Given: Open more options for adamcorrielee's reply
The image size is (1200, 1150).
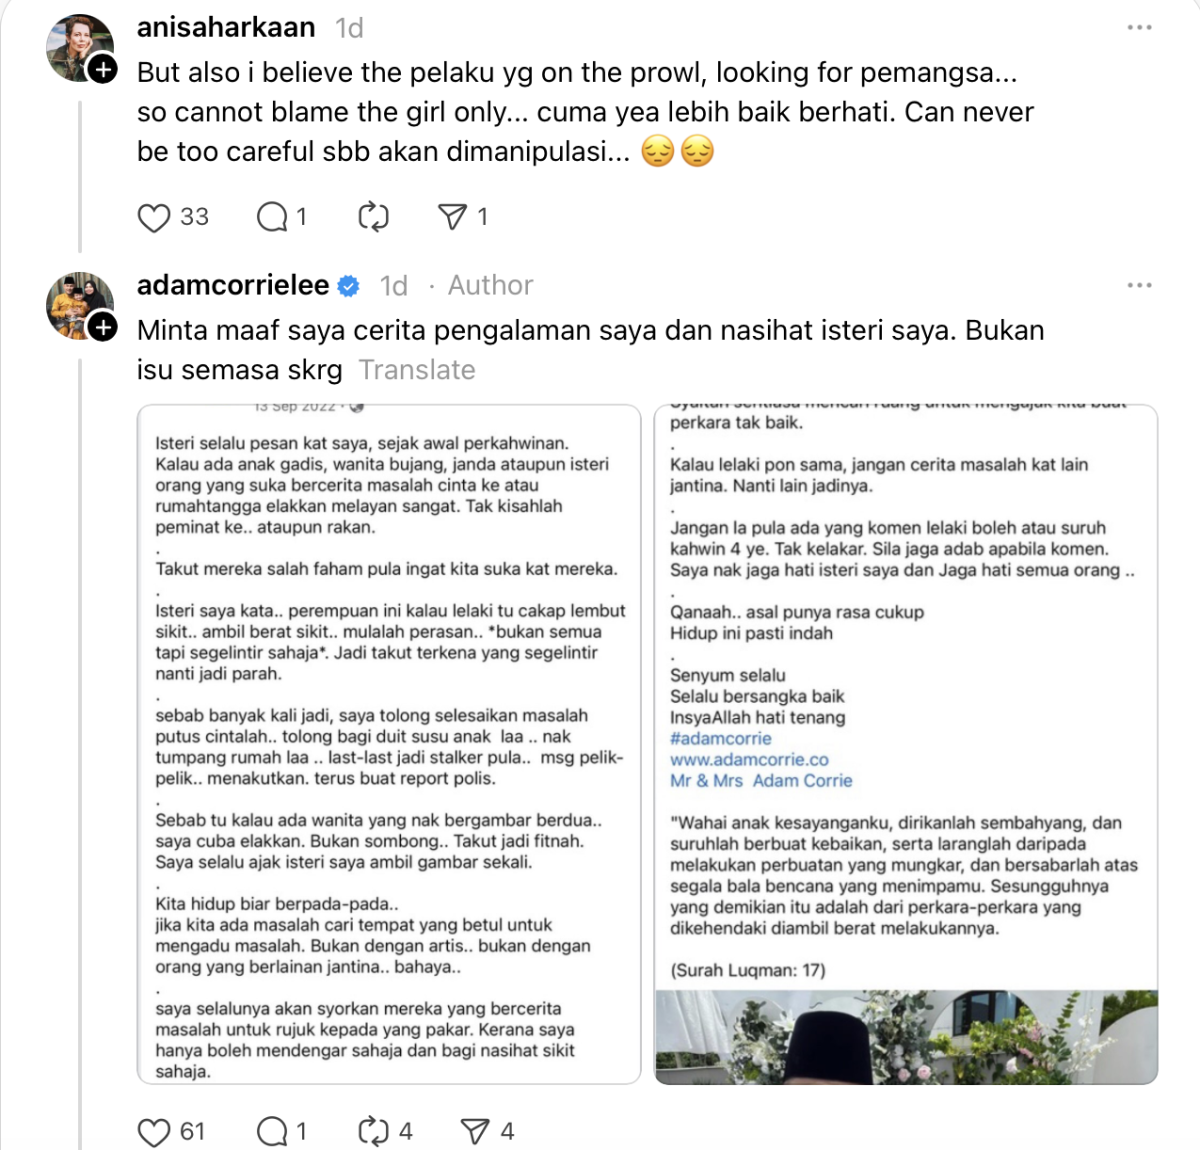Looking at the screenshot, I should tap(1139, 286).
